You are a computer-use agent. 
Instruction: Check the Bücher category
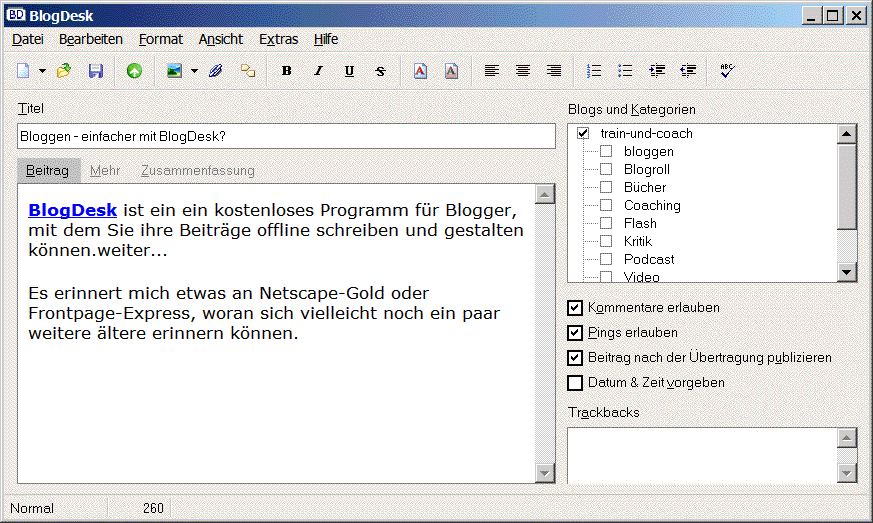(606, 187)
